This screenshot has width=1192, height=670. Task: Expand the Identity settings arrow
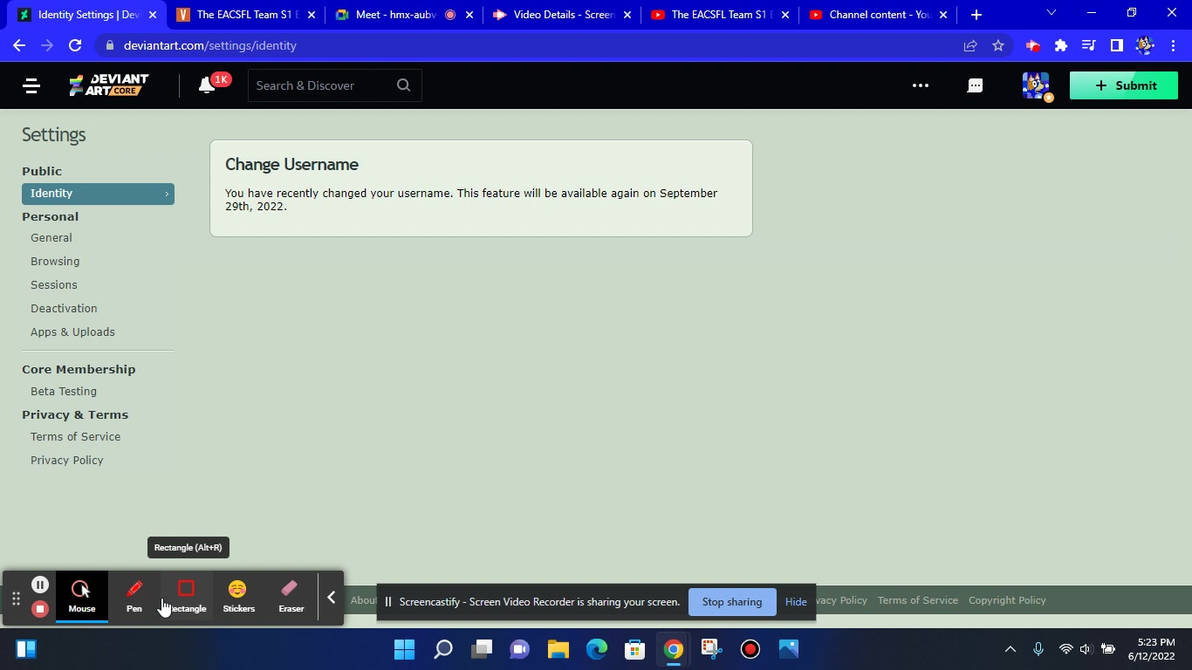166,193
